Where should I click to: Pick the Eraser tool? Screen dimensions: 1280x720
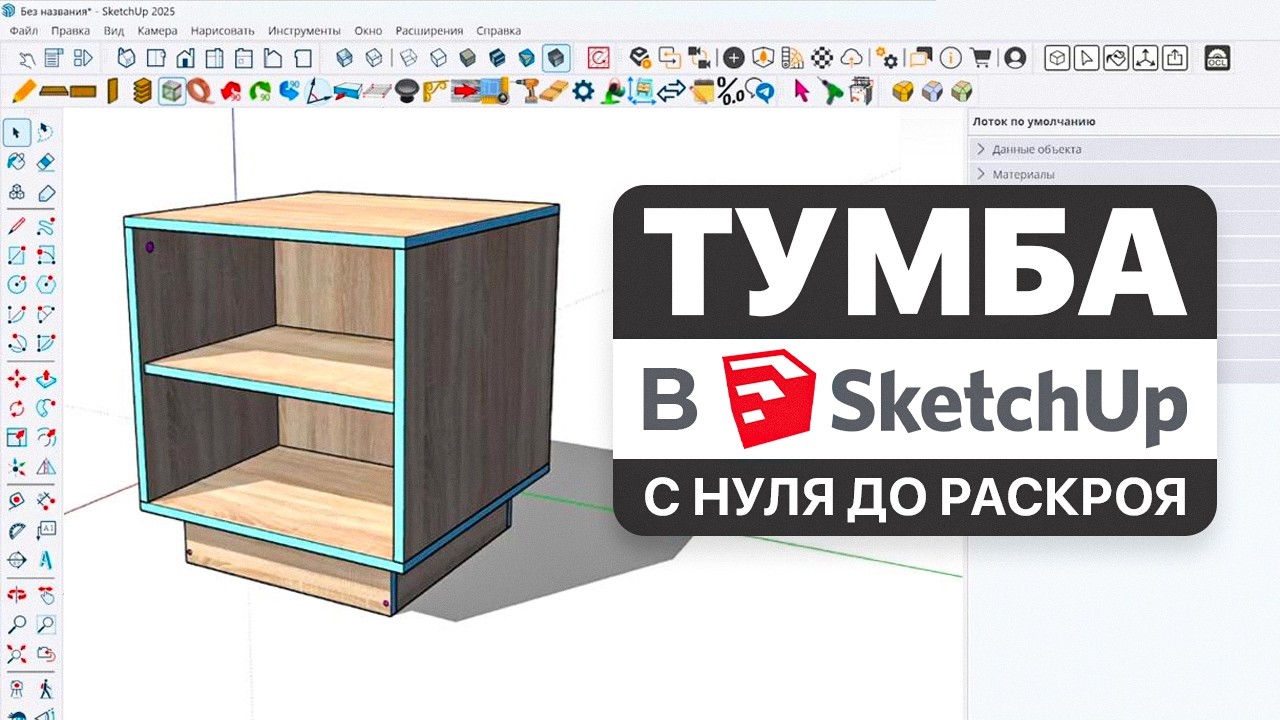click(x=45, y=162)
